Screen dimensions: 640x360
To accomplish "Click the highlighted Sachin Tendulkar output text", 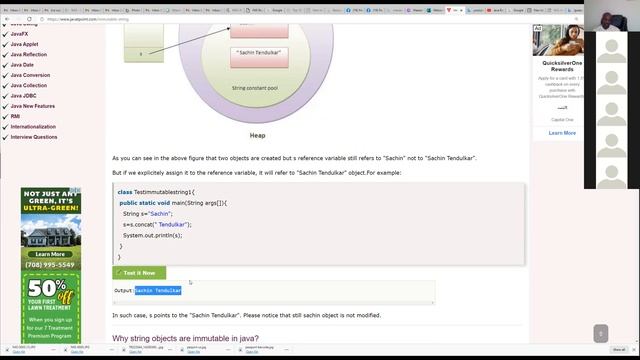I will [x=158, y=290].
